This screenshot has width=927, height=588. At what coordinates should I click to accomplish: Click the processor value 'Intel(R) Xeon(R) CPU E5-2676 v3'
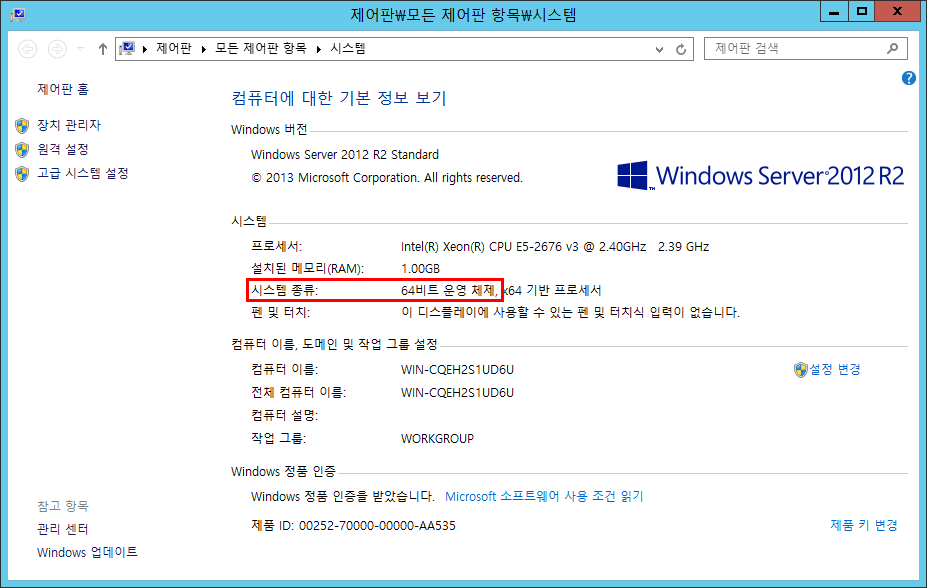pyautogui.click(x=490, y=247)
